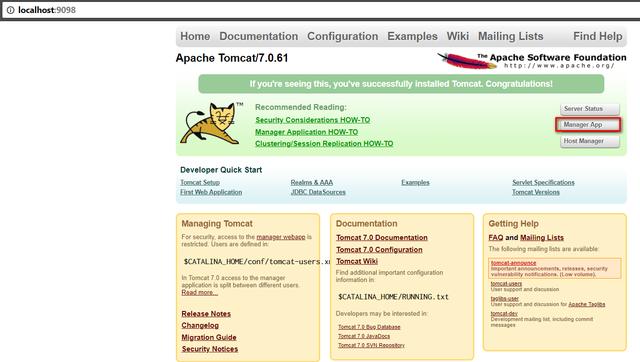Open the JDBC DataSources link

[x=318, y=192]
